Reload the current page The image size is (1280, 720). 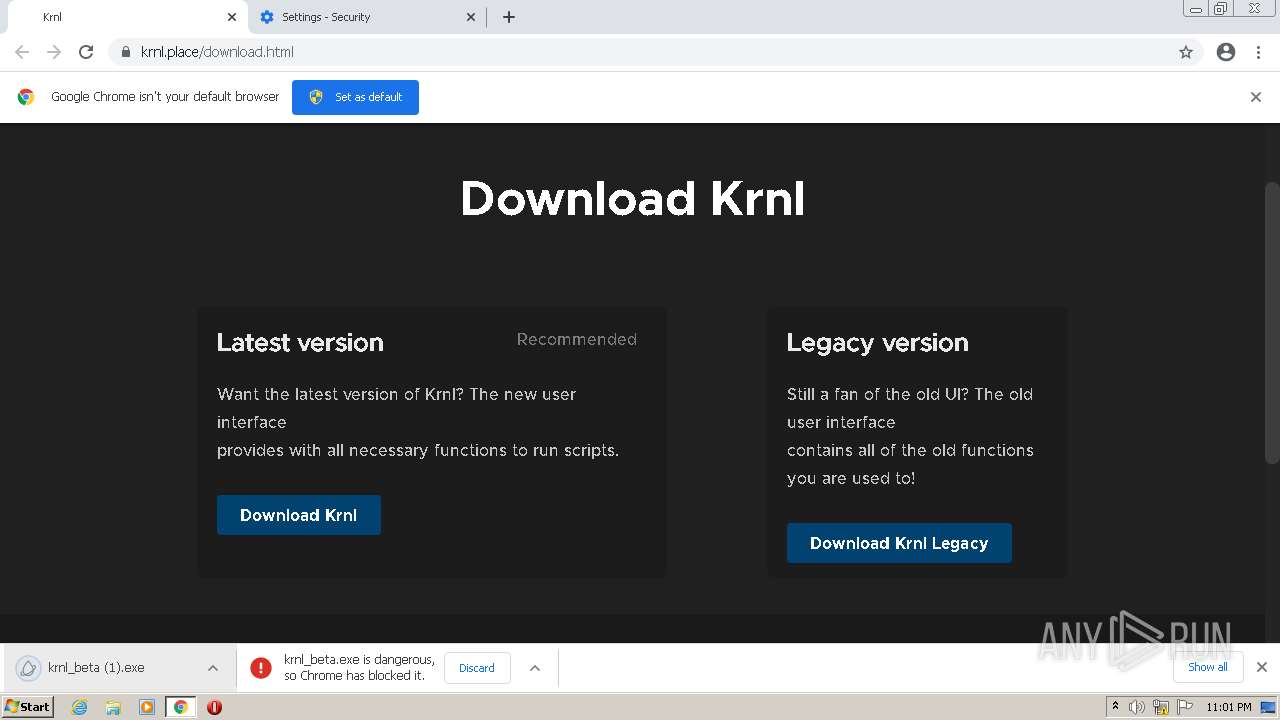tap(86, 52)
